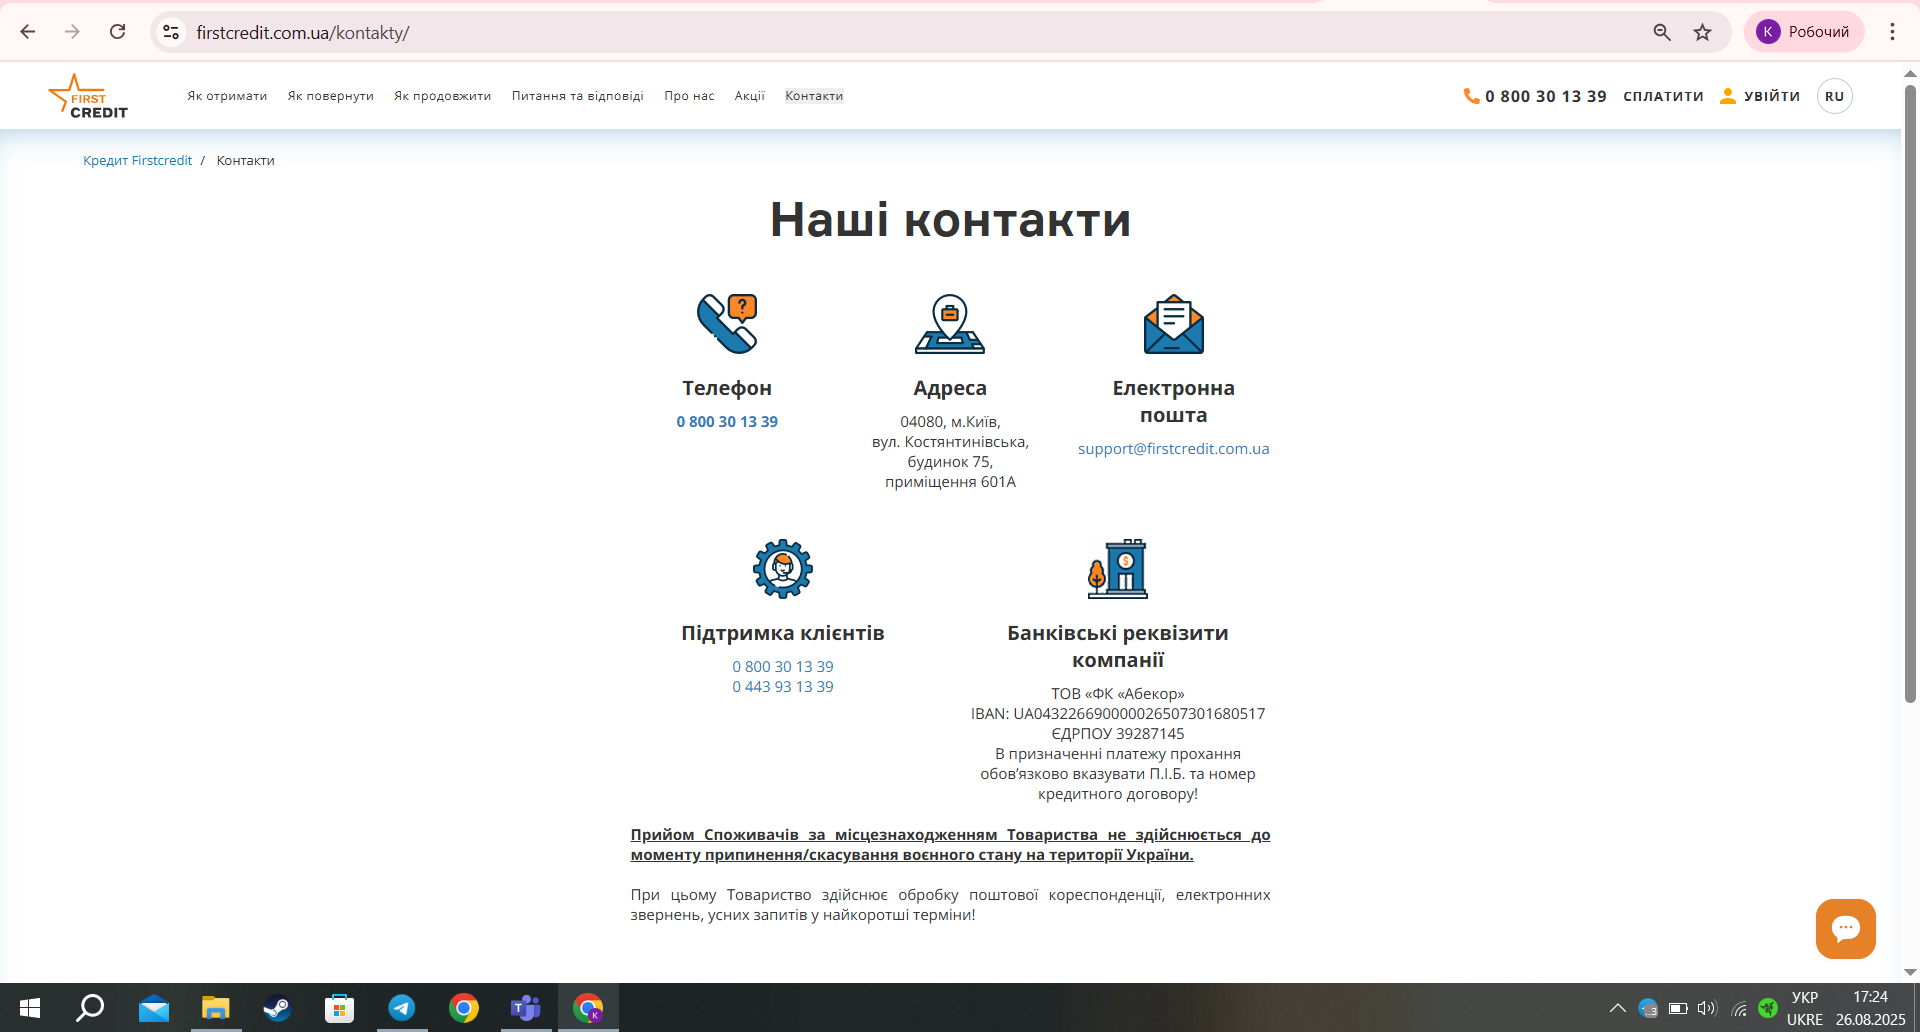Screen dimensions: 1920x1032
Task: Click the 0 443 93 13 39 link
Action: pyautogui.click(x=783, y=687)
